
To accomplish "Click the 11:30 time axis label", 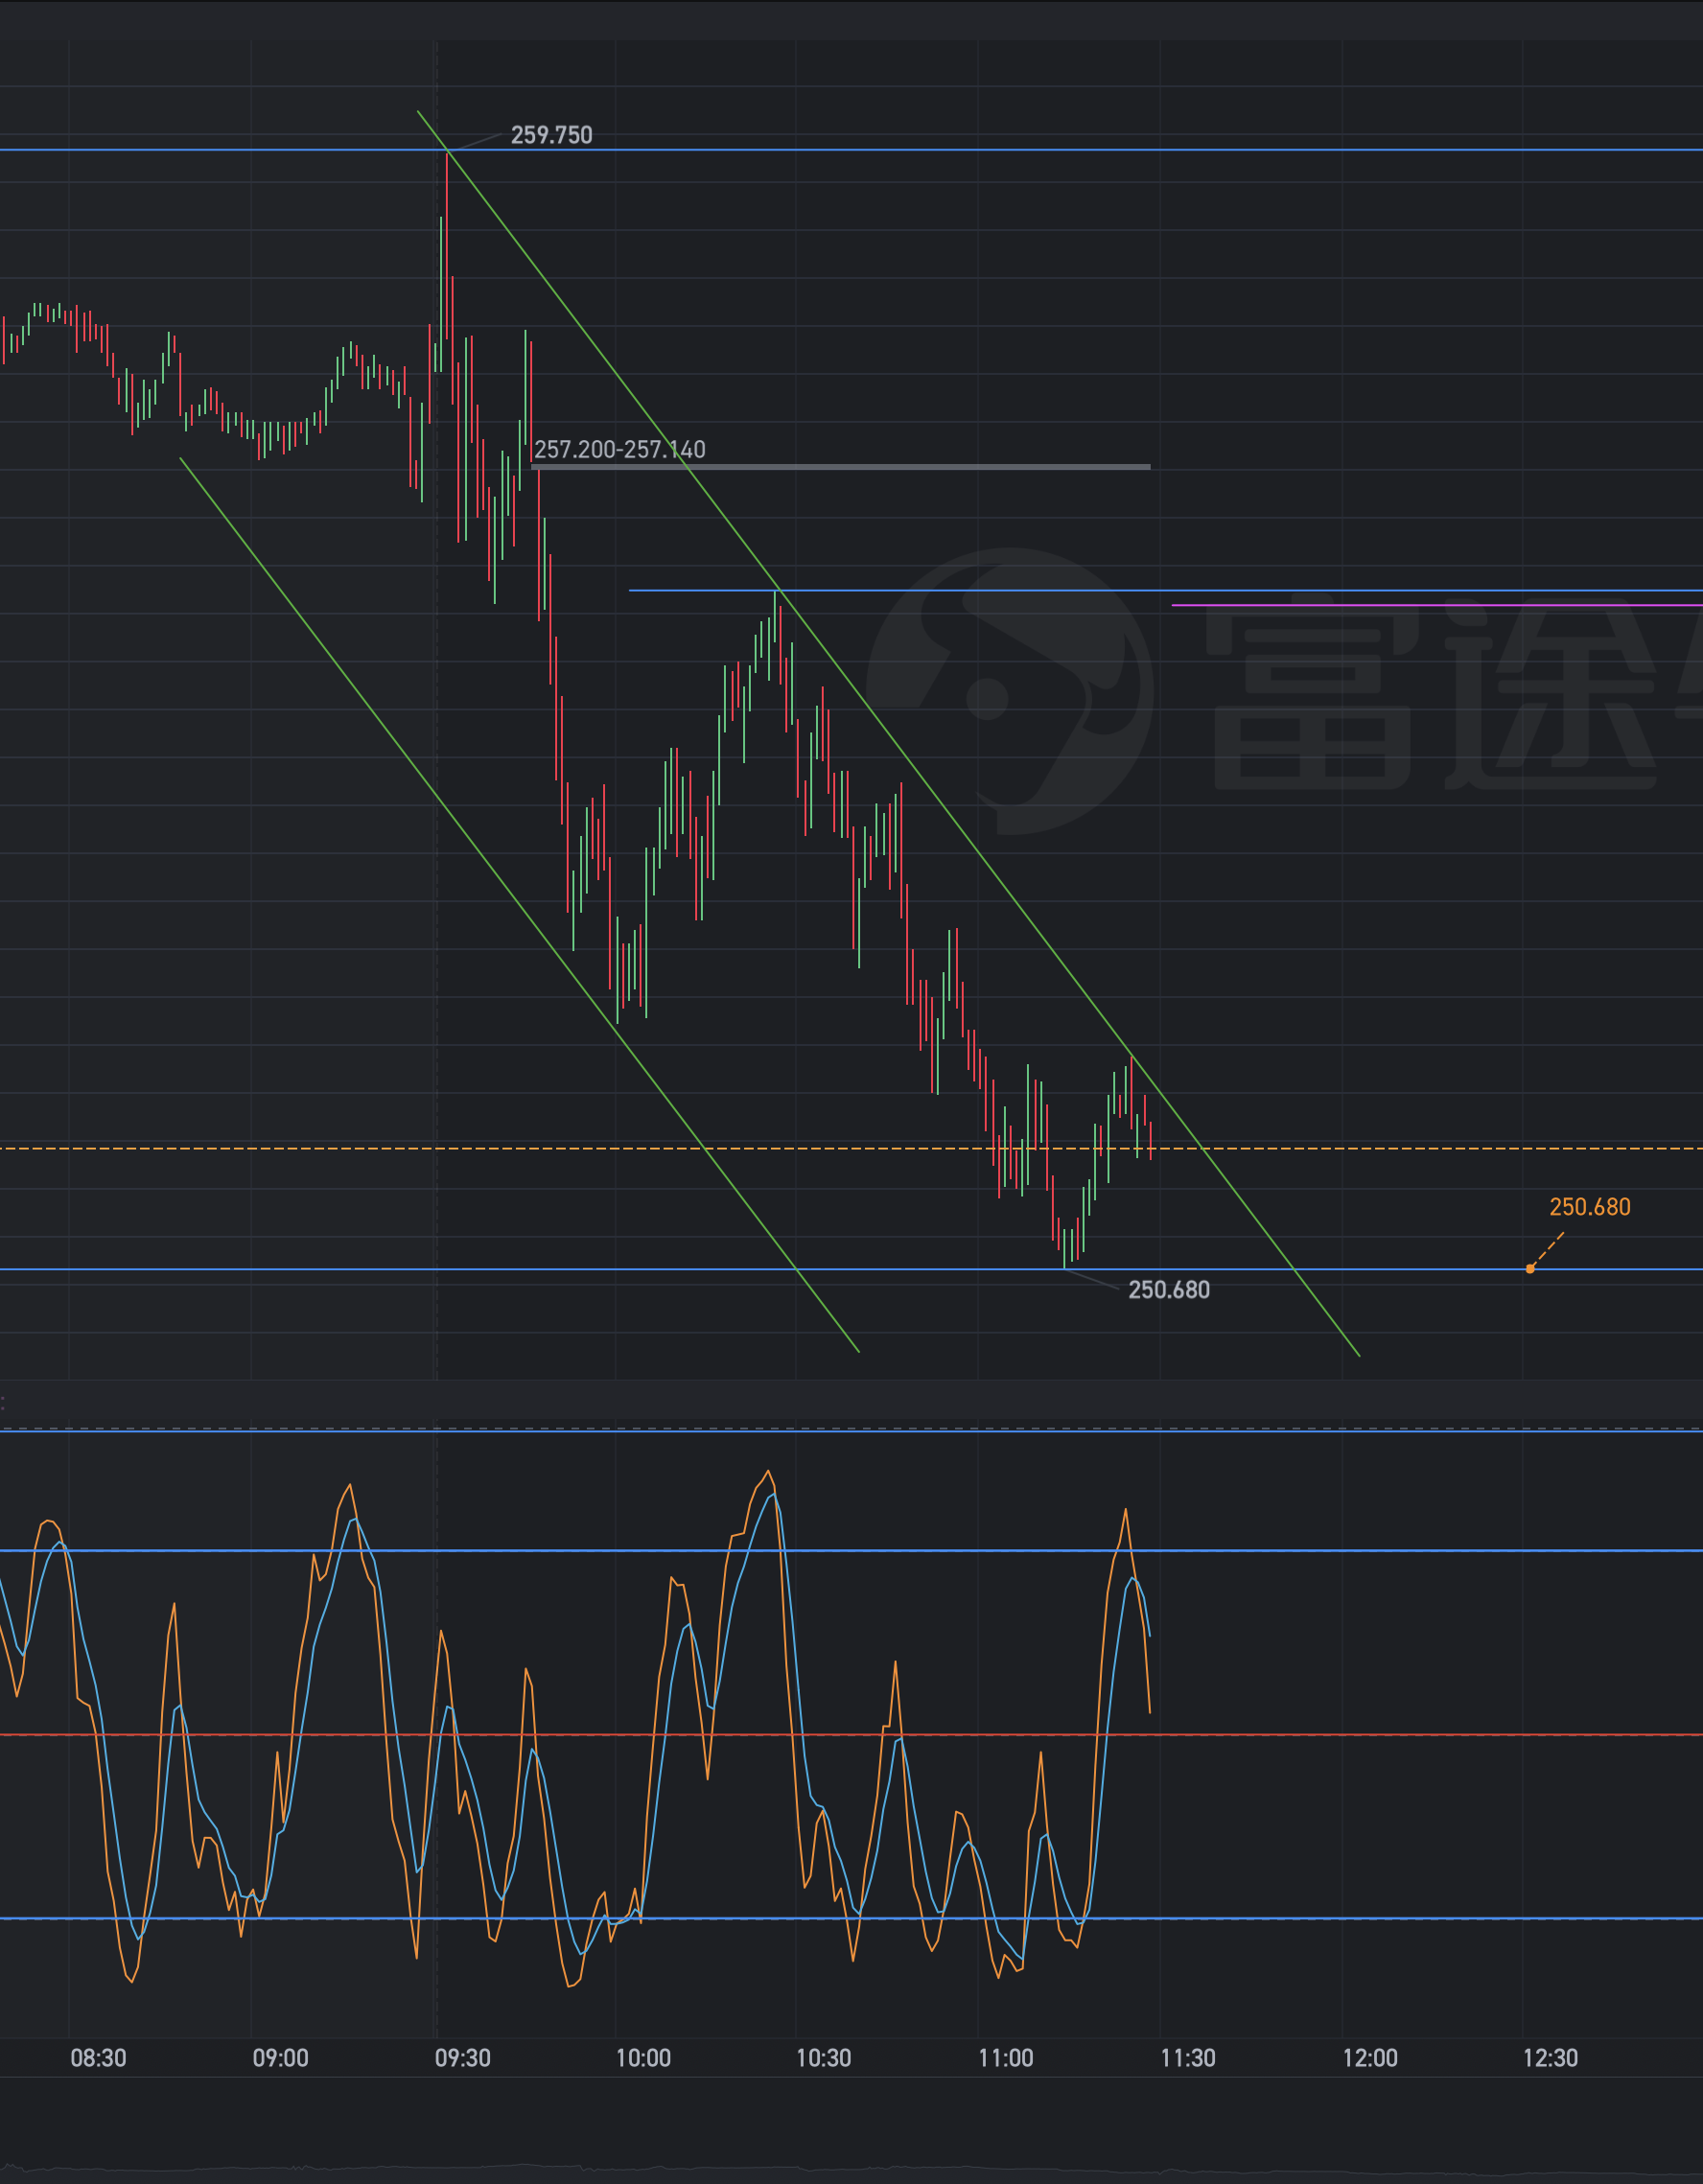I will click(1188, 2058).
